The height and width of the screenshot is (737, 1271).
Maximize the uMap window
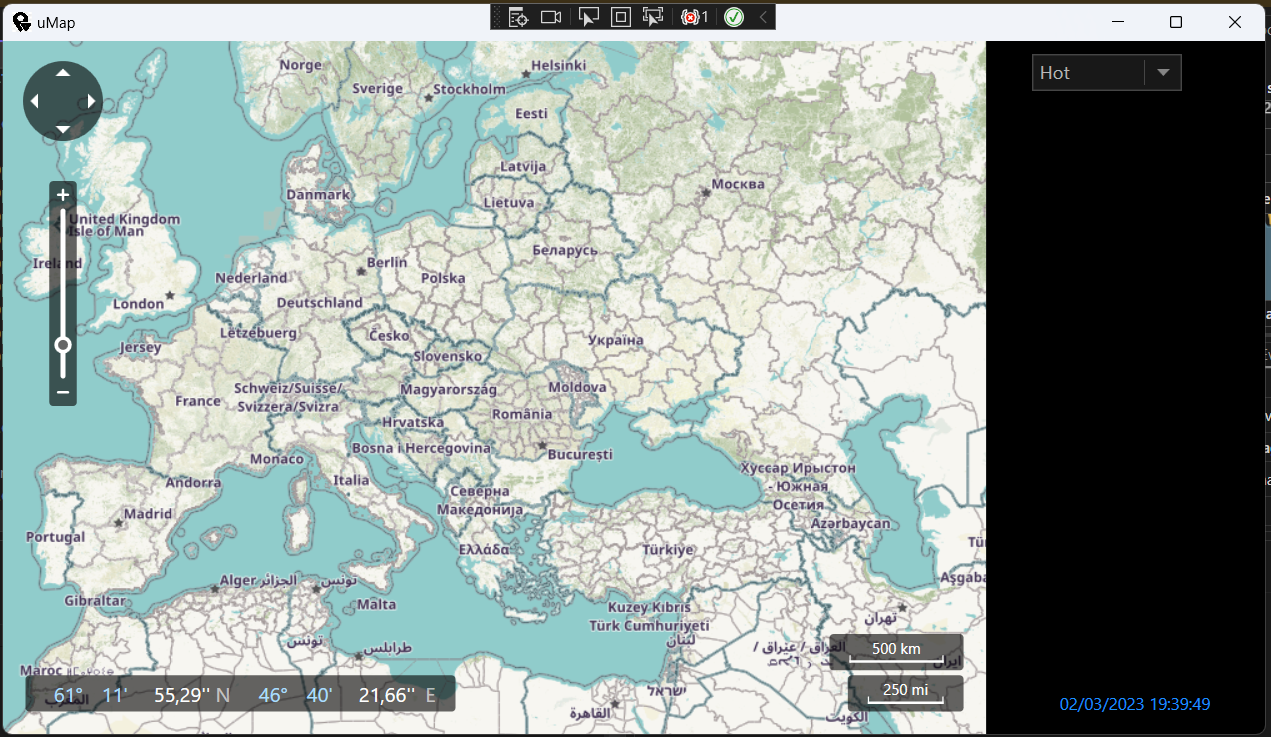pyautogui.click(x=1176, y=22)
